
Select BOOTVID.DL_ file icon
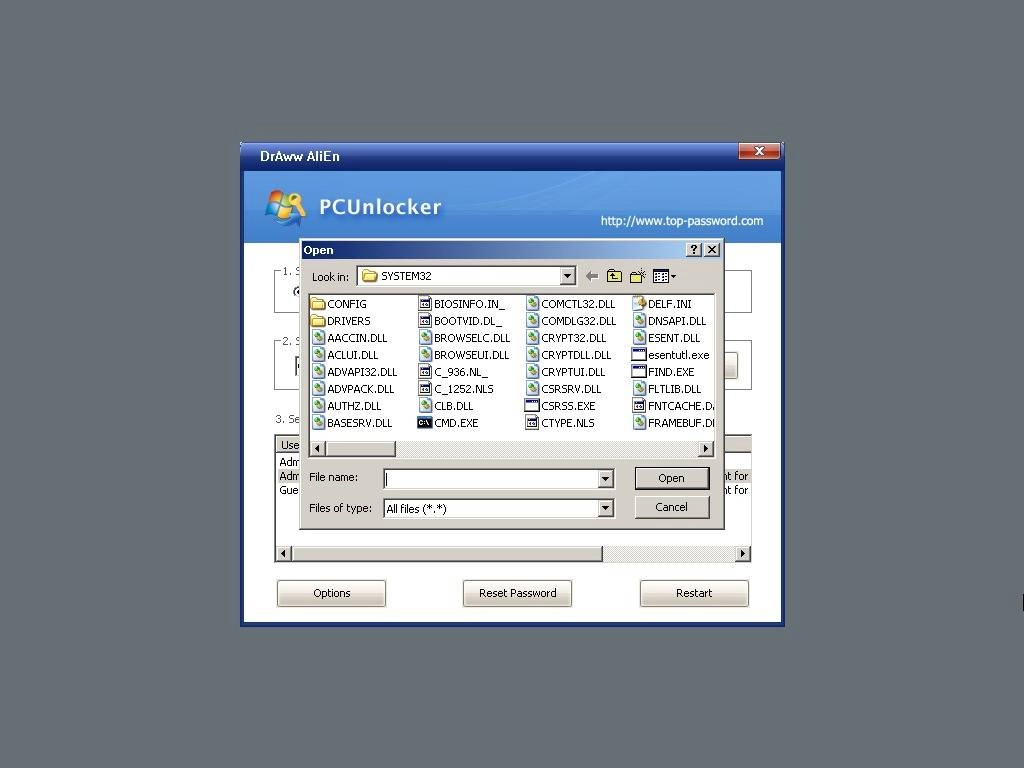click(x=425, y=321)
